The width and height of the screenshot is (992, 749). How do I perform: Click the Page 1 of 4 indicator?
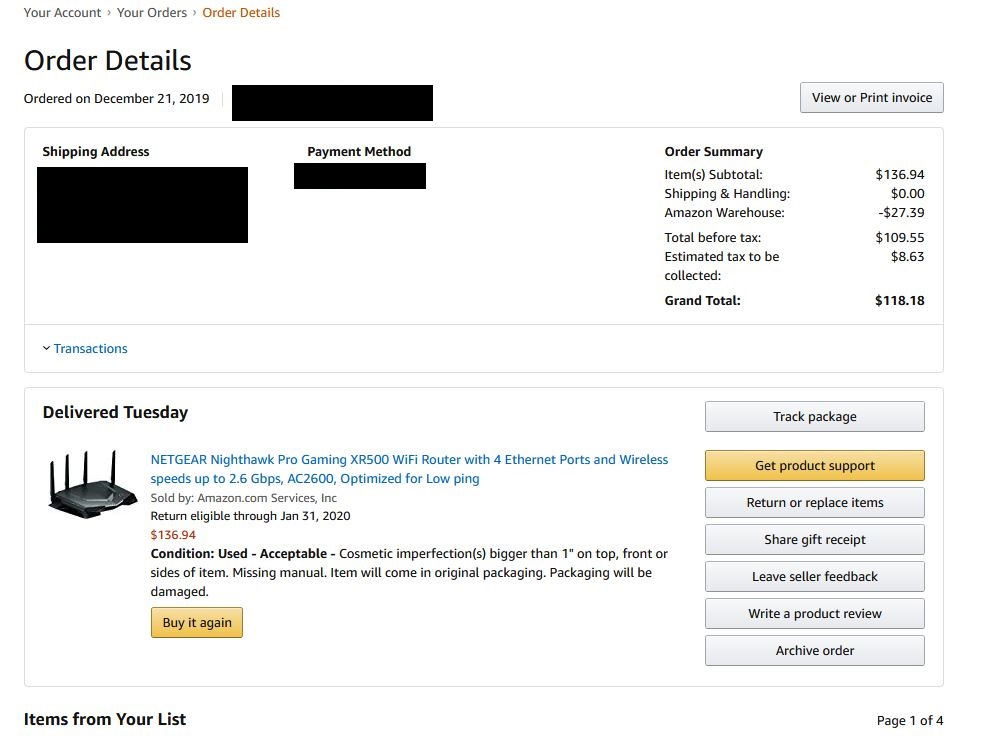pos(909,721)
